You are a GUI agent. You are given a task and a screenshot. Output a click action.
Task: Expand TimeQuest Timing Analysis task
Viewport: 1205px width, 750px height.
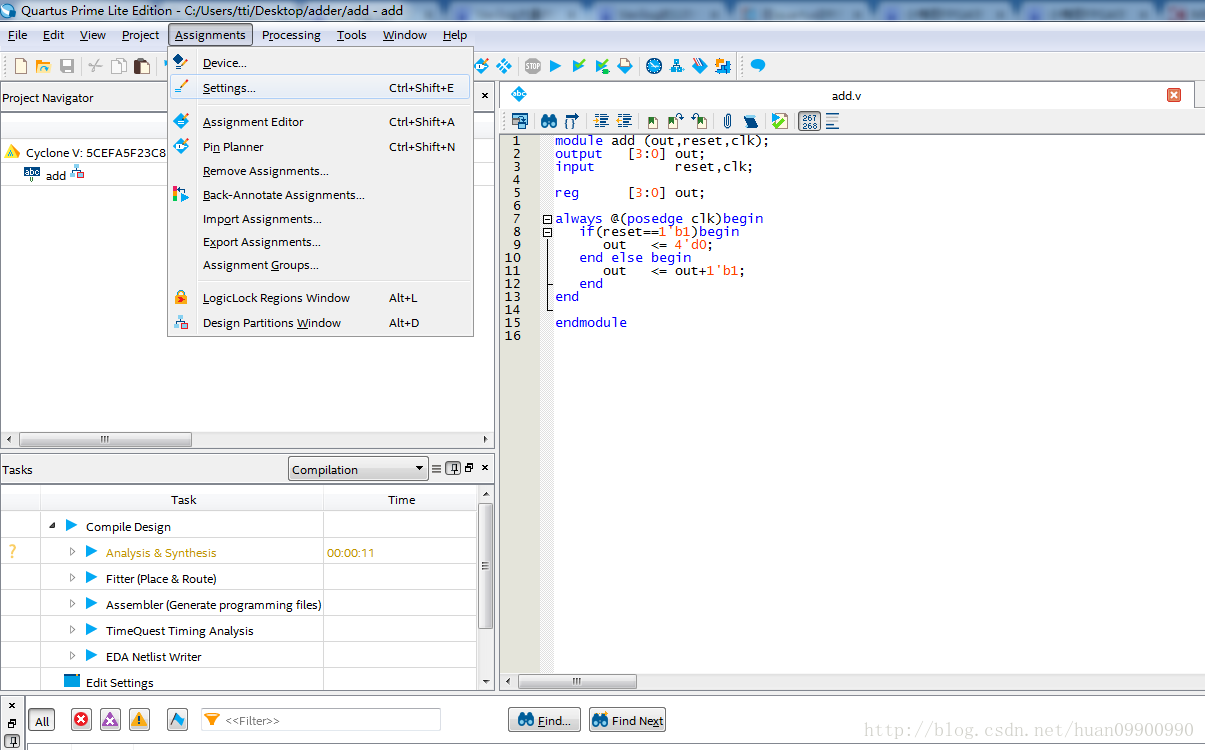point(72,630)
